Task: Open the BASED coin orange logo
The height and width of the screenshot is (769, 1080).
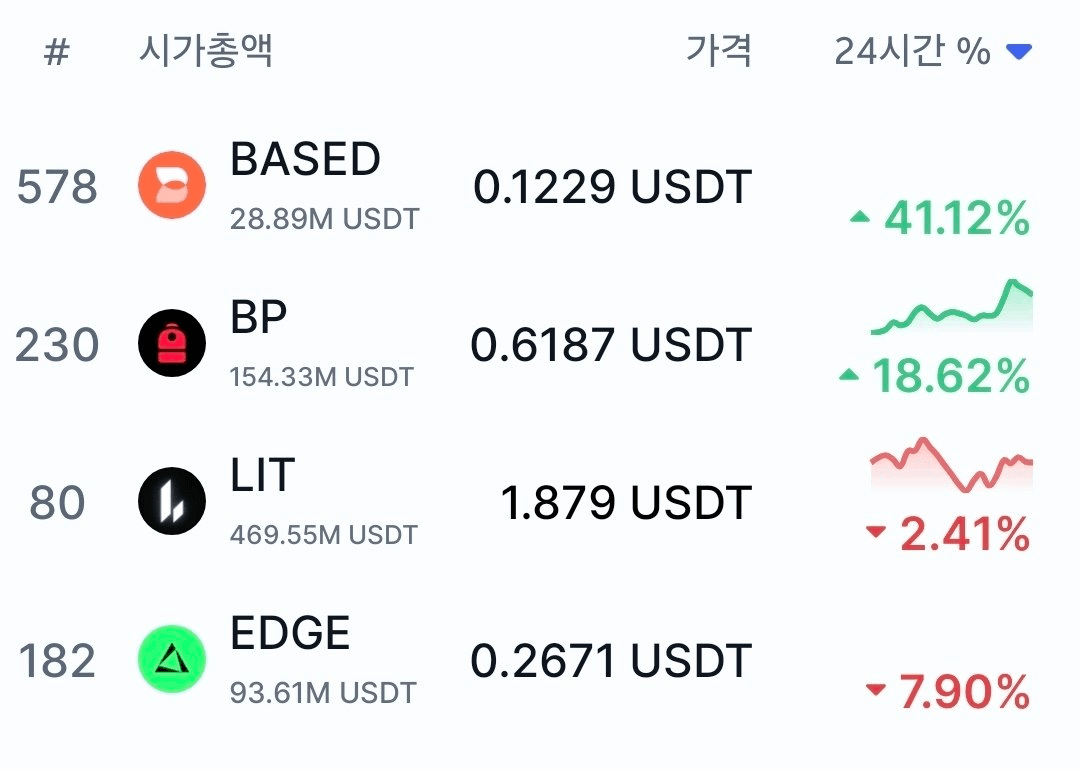Action: click(172, 185)
